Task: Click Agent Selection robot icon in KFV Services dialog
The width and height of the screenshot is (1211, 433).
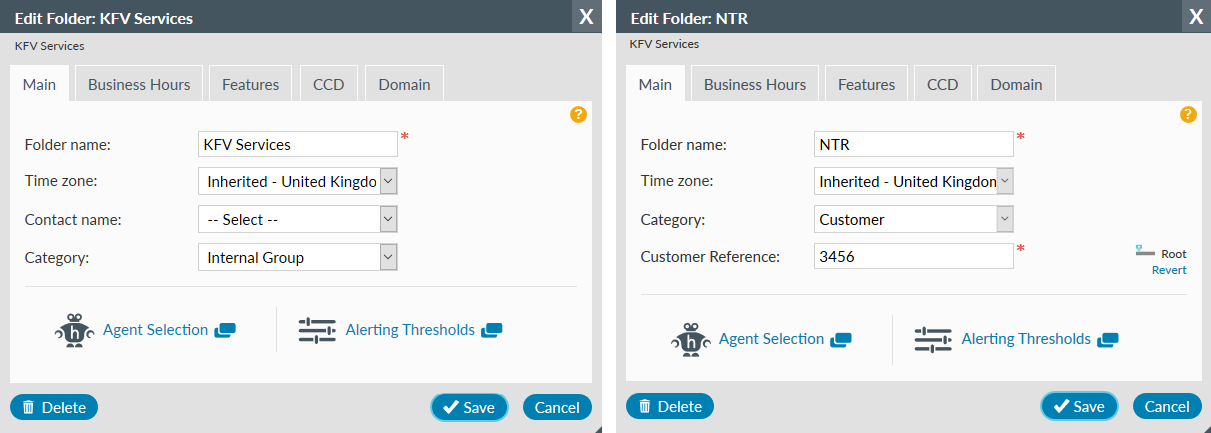Action: coord(73,330)
